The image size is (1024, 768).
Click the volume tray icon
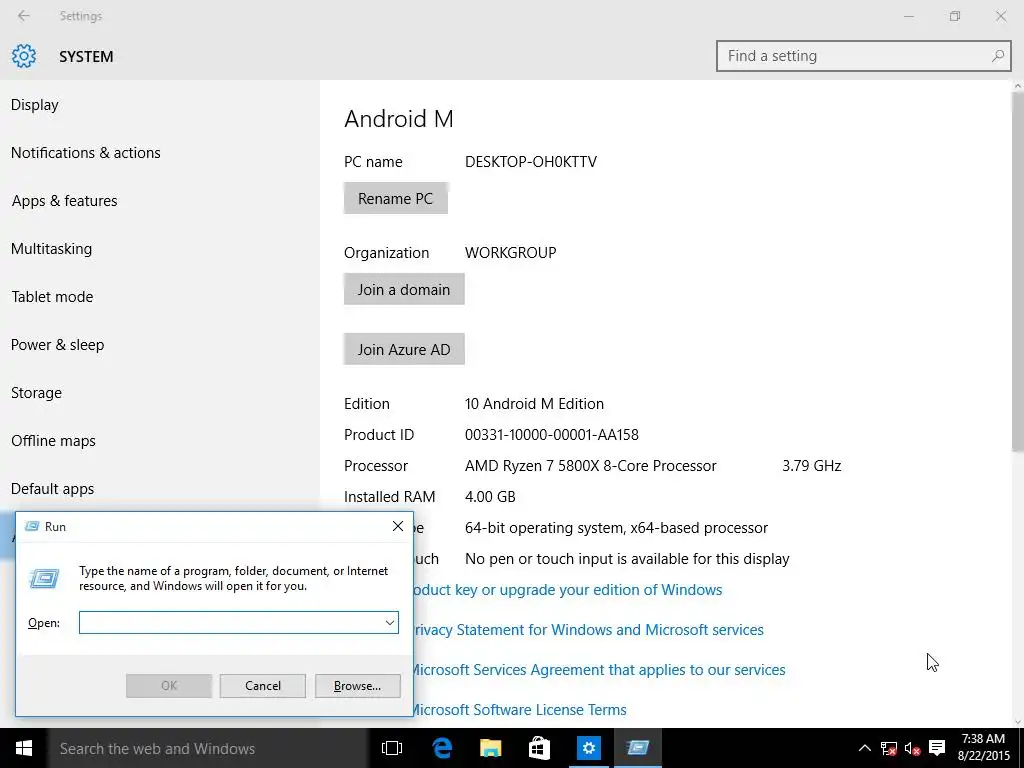(912, 748)
